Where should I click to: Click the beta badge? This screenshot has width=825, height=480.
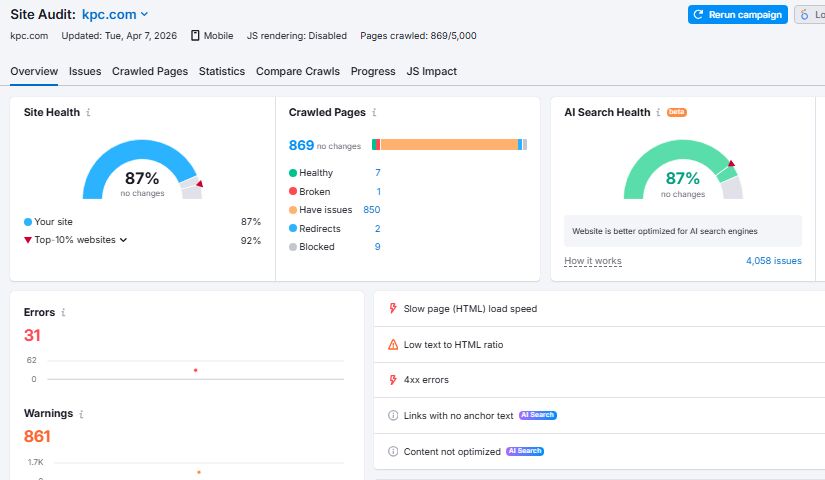677,112
